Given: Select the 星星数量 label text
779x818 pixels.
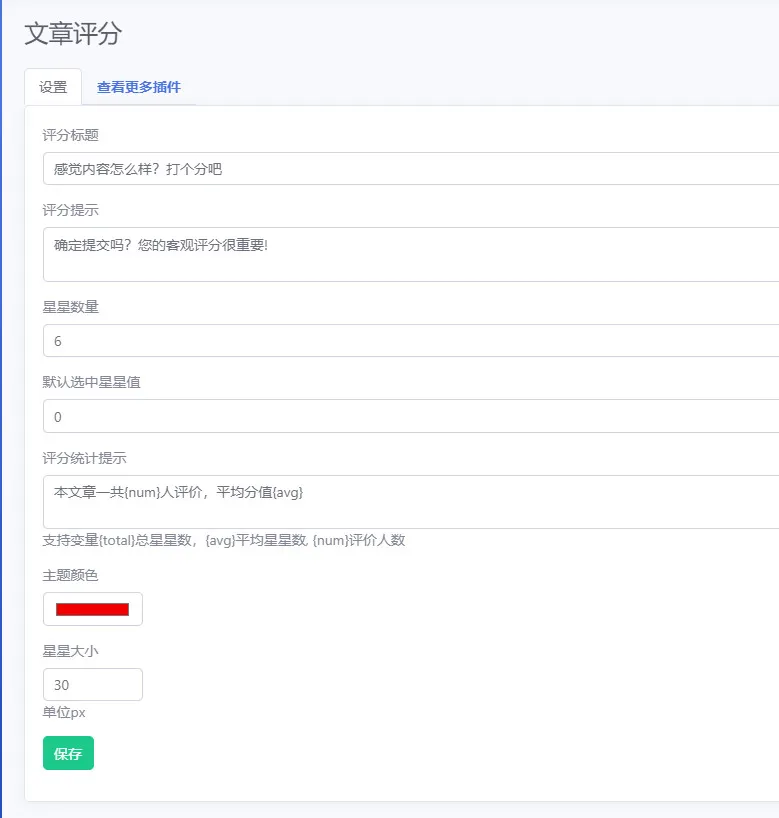Looking at the screenshot, I should pos(70,307).
